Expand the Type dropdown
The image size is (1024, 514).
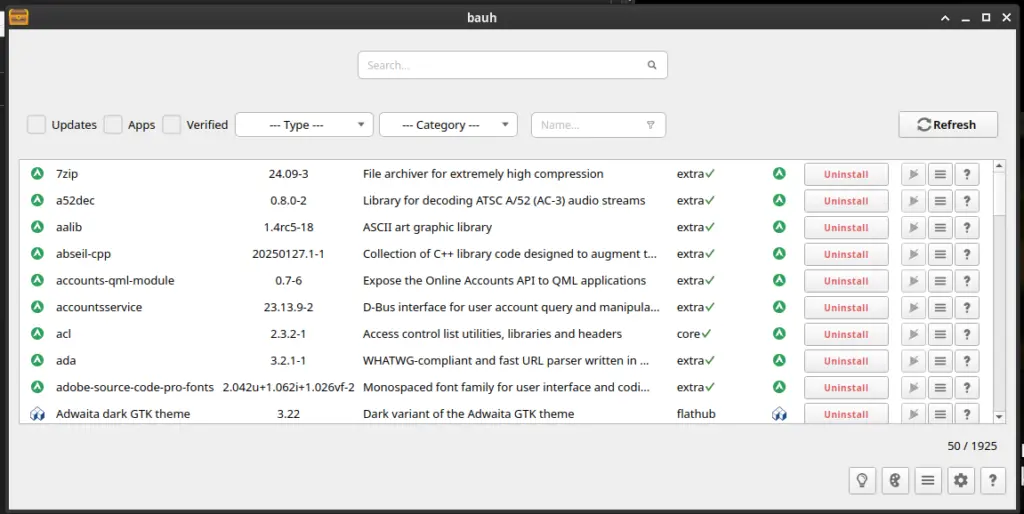[x=304, y=125]
